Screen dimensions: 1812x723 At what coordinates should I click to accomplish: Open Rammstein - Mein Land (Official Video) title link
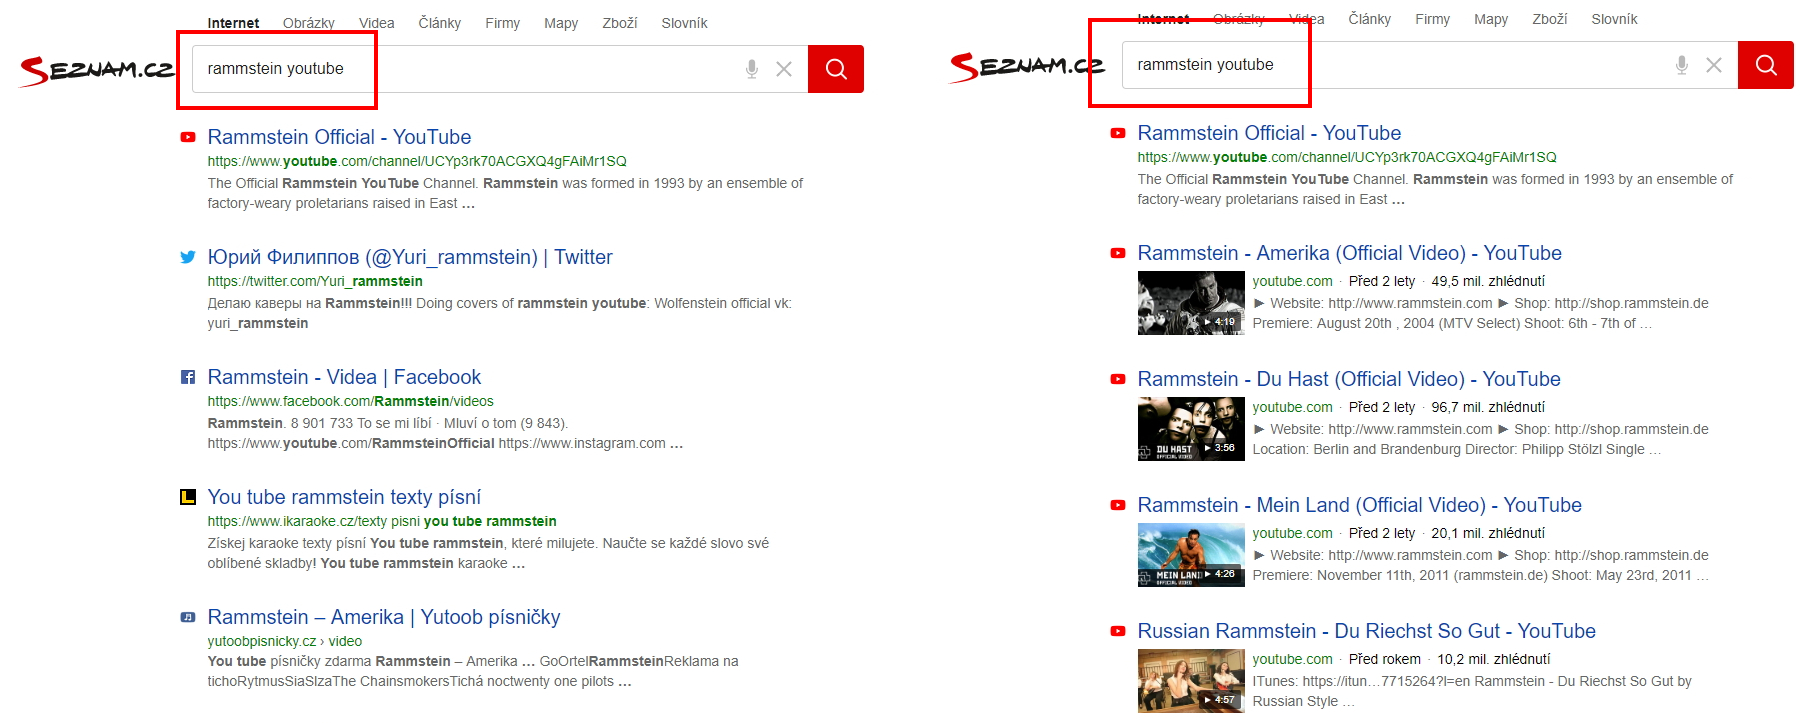(1360, 505)
